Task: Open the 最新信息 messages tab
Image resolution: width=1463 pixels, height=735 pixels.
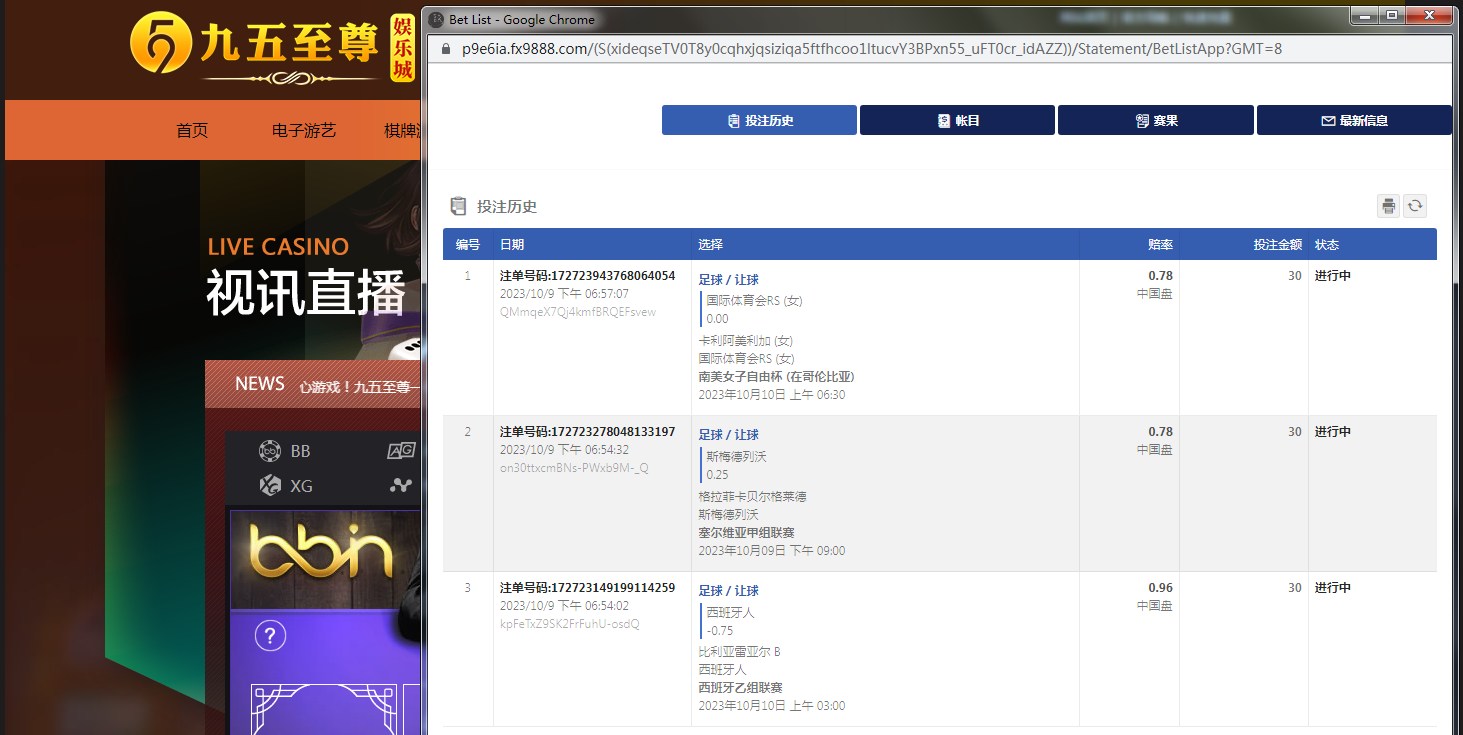Action: click(x=1353, y=120)
